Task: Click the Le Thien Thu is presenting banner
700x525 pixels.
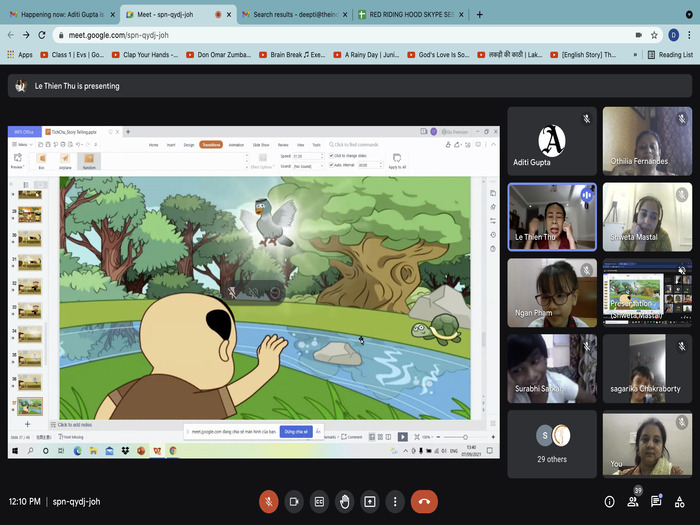Action: point(350,86)
